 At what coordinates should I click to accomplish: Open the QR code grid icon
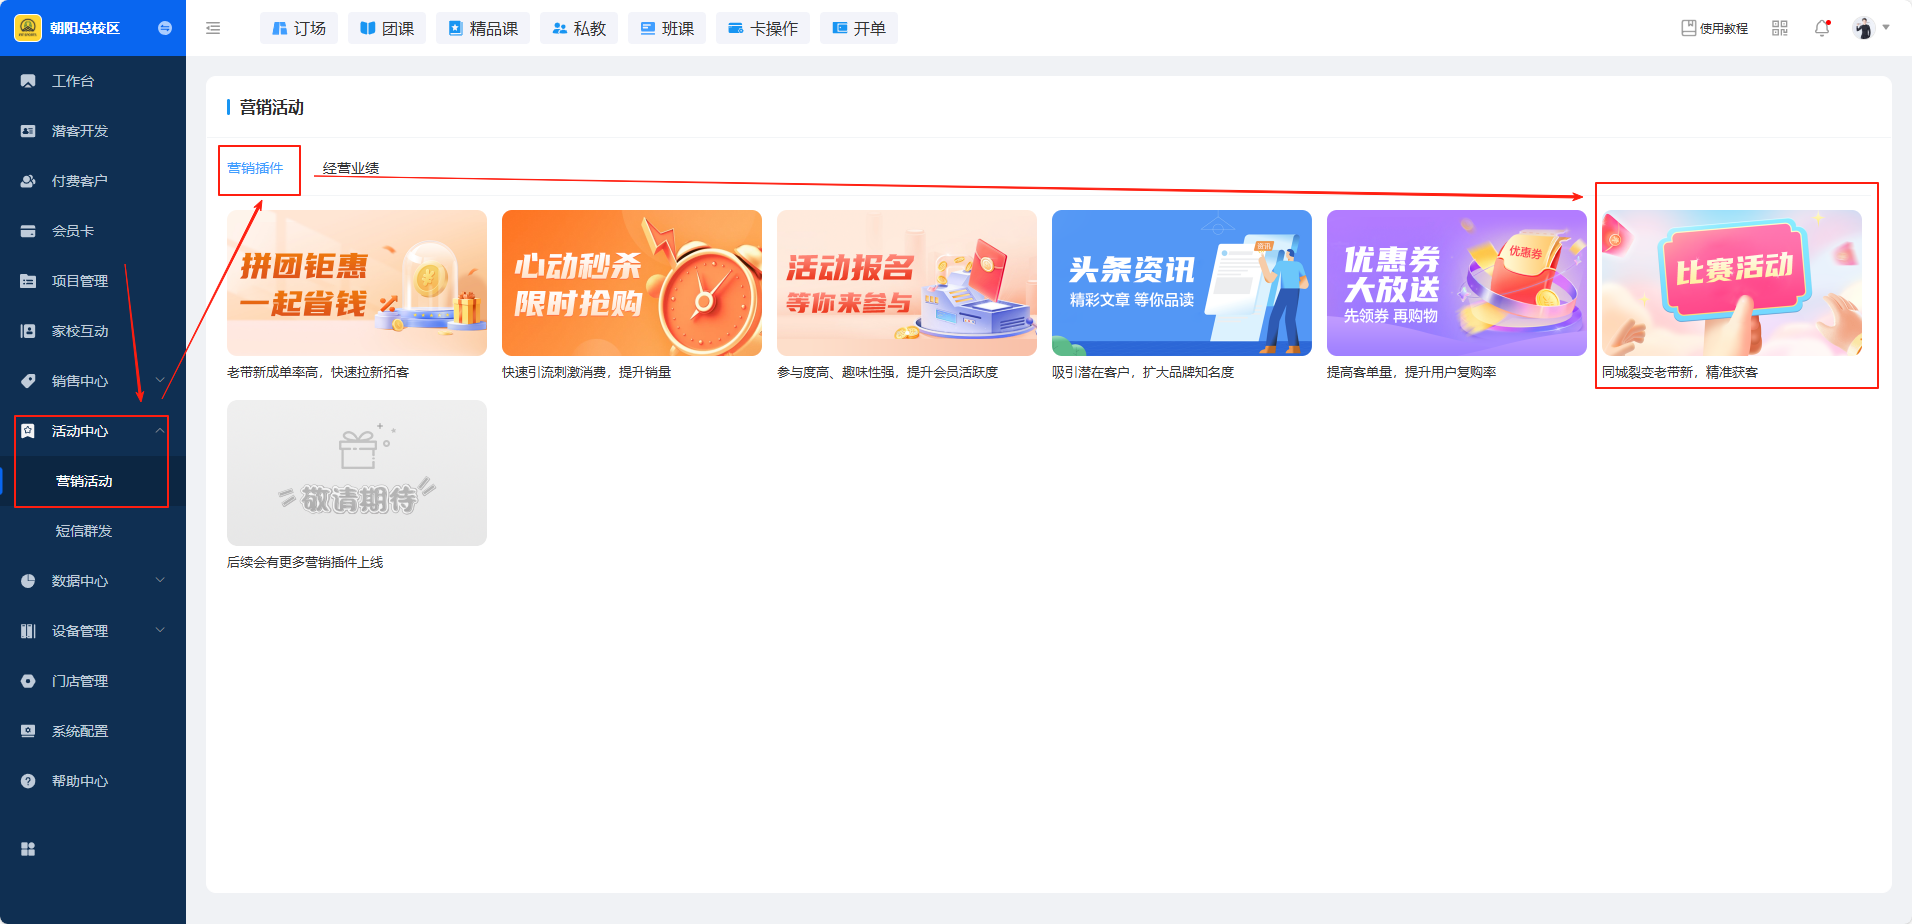1779,29
